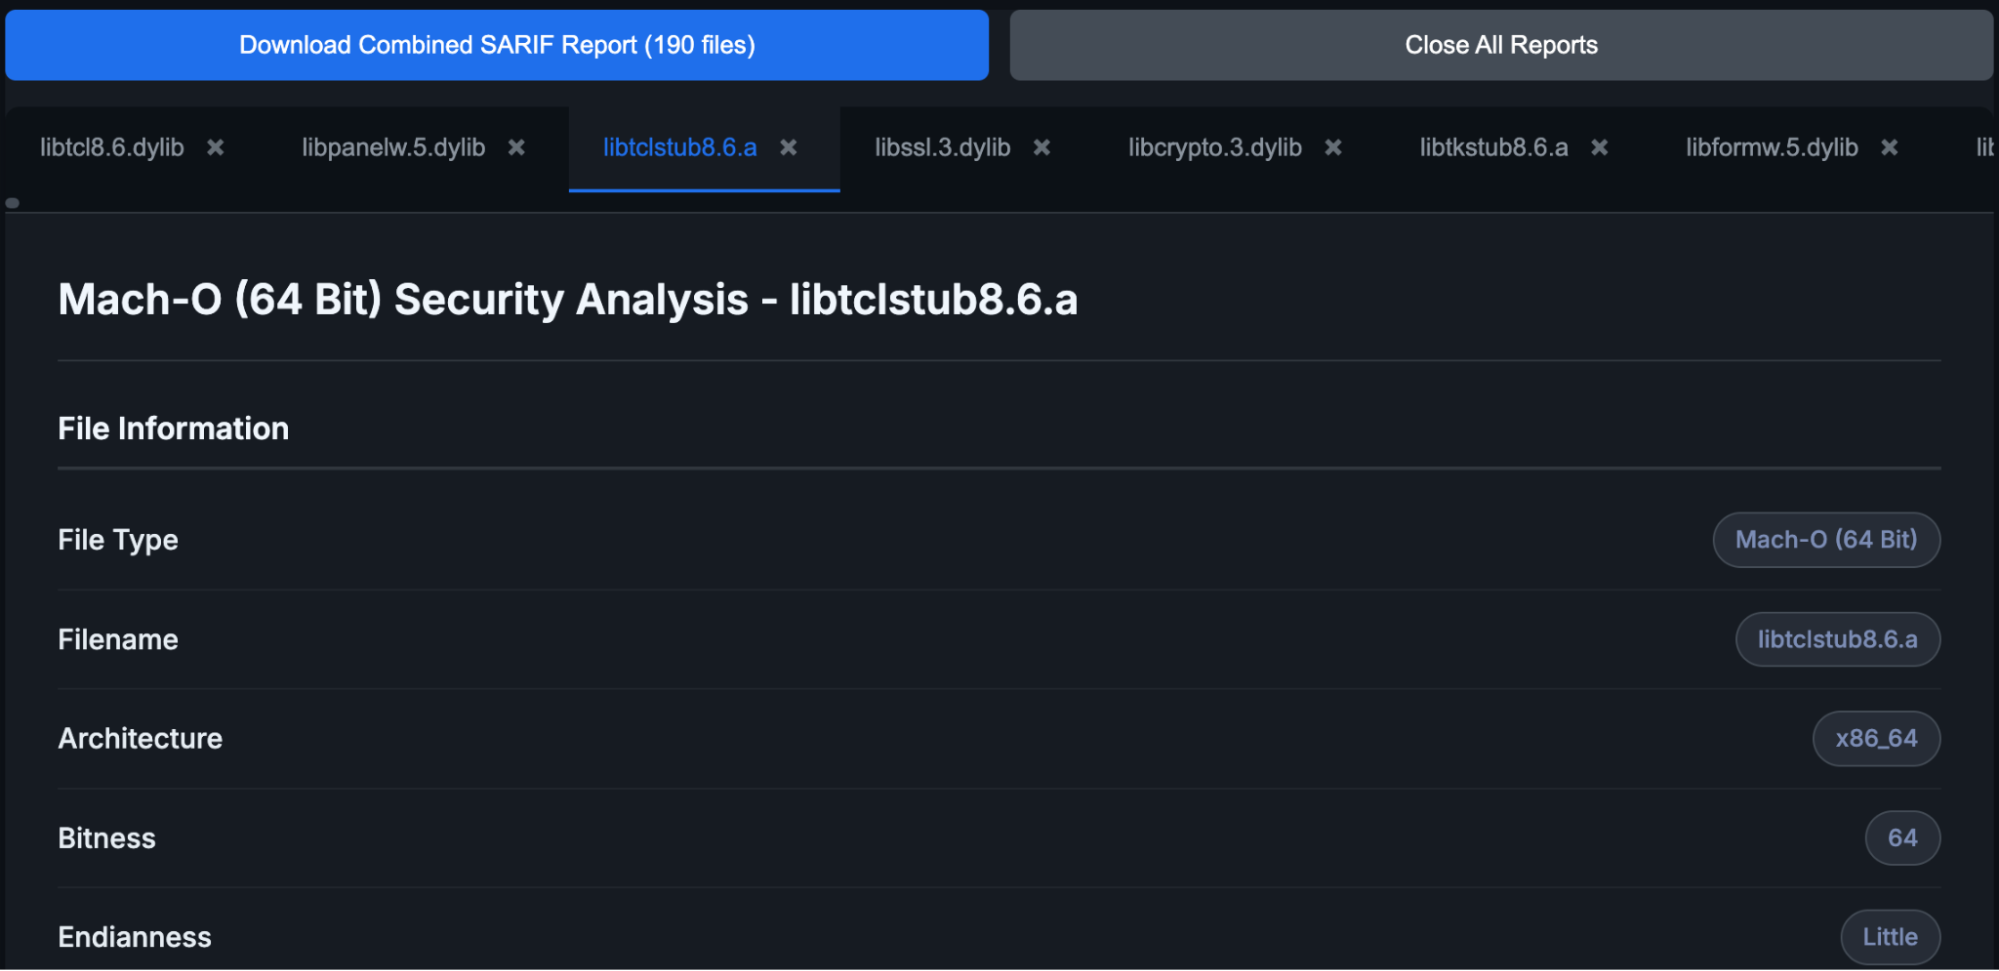Close the libssl.3.dylib report tab
The width and height of the screenshot is (1999, 971).
[1042, 147]
